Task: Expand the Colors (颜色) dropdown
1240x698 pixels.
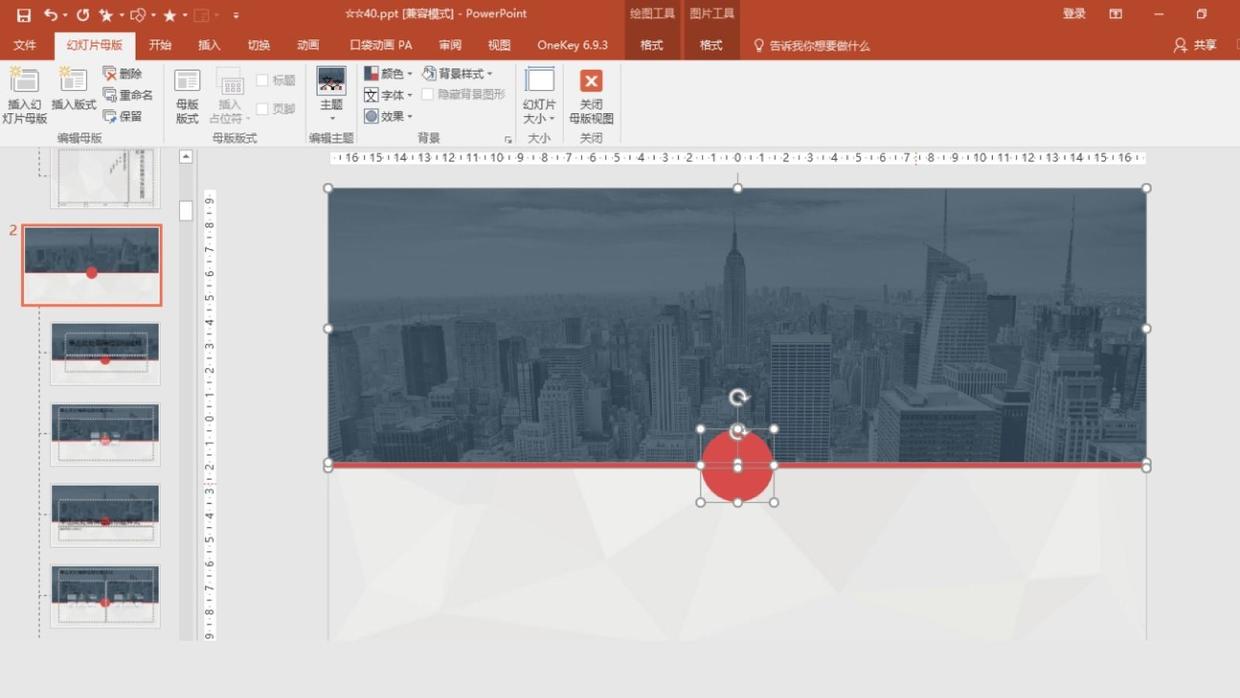Action: pyautogui.click(x=388, y=74)
